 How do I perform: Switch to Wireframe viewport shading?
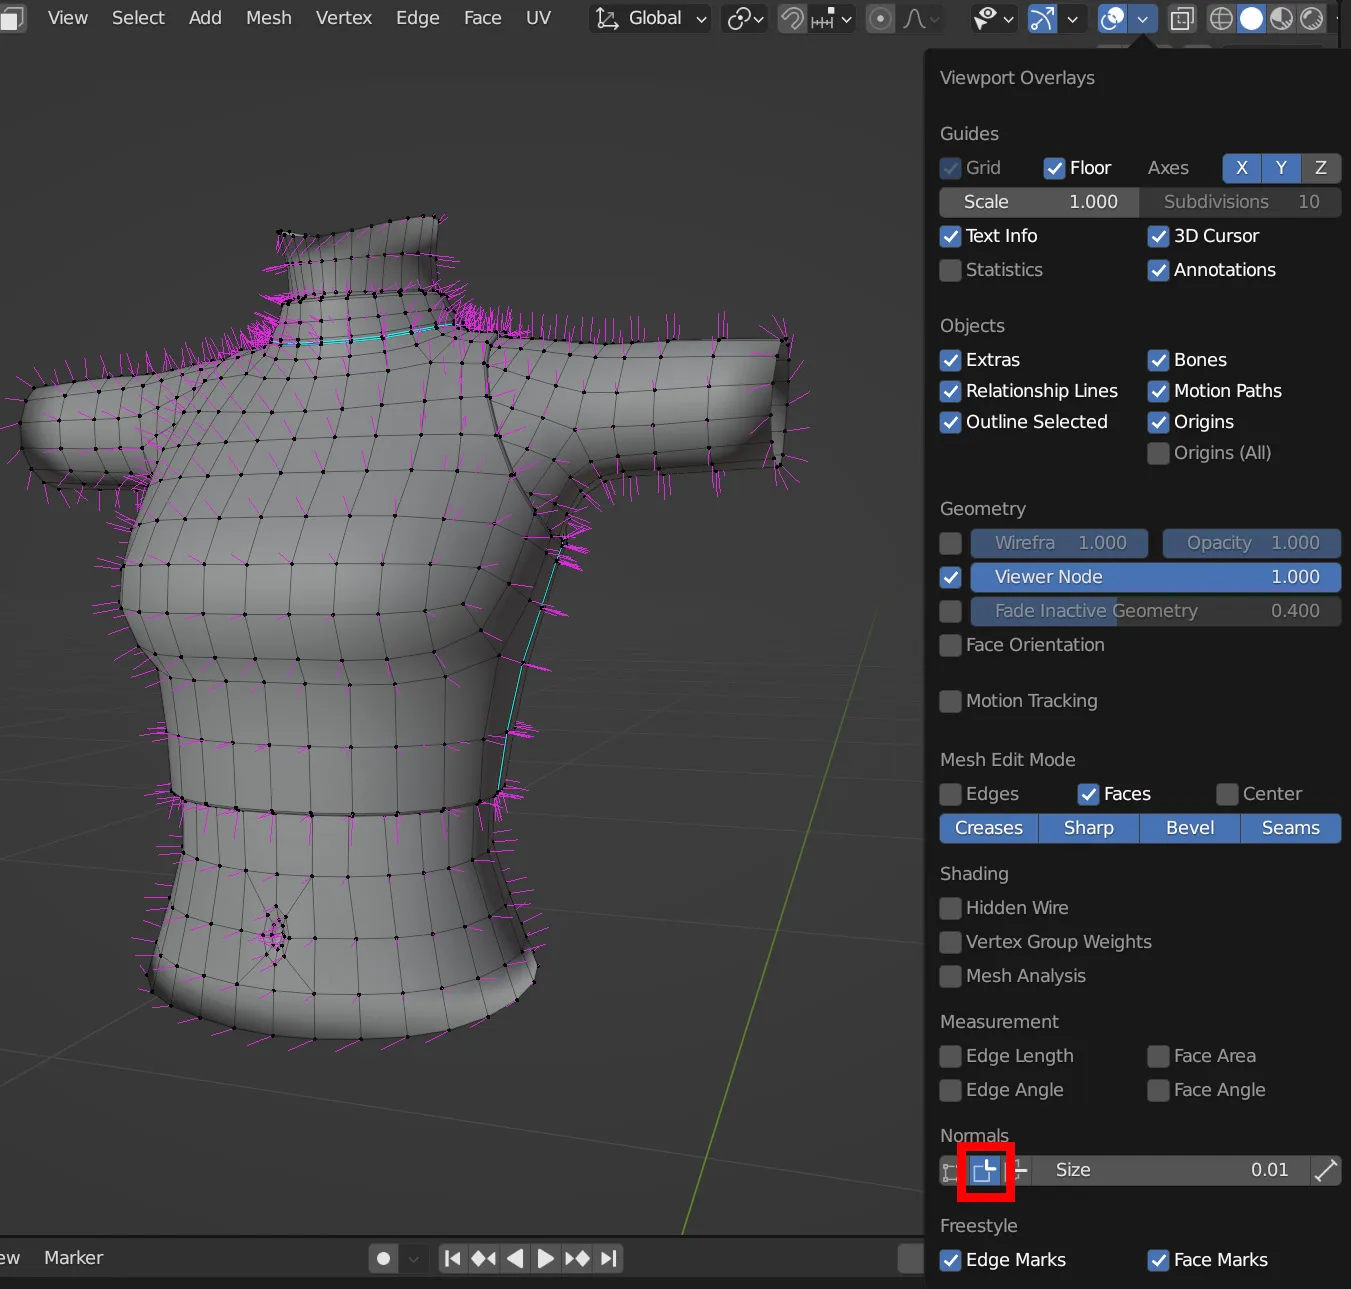(x=1221, y=18)
